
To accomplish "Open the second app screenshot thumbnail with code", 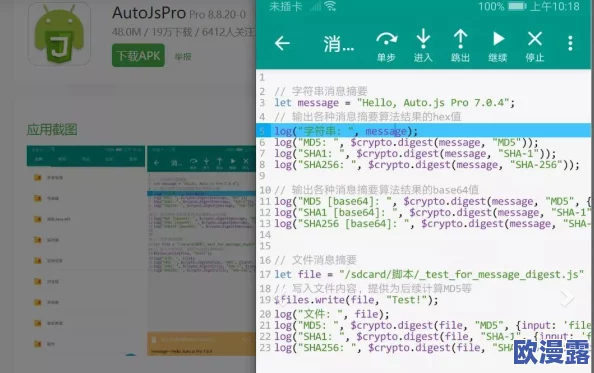I will (201, 250).
